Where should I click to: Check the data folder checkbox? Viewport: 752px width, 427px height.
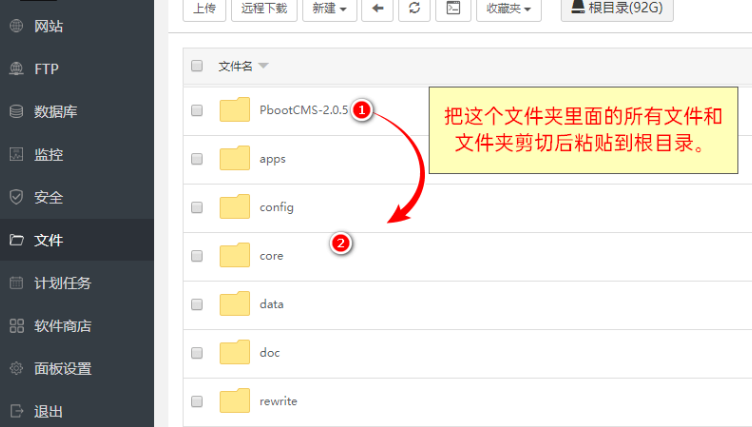pos(197,304)
